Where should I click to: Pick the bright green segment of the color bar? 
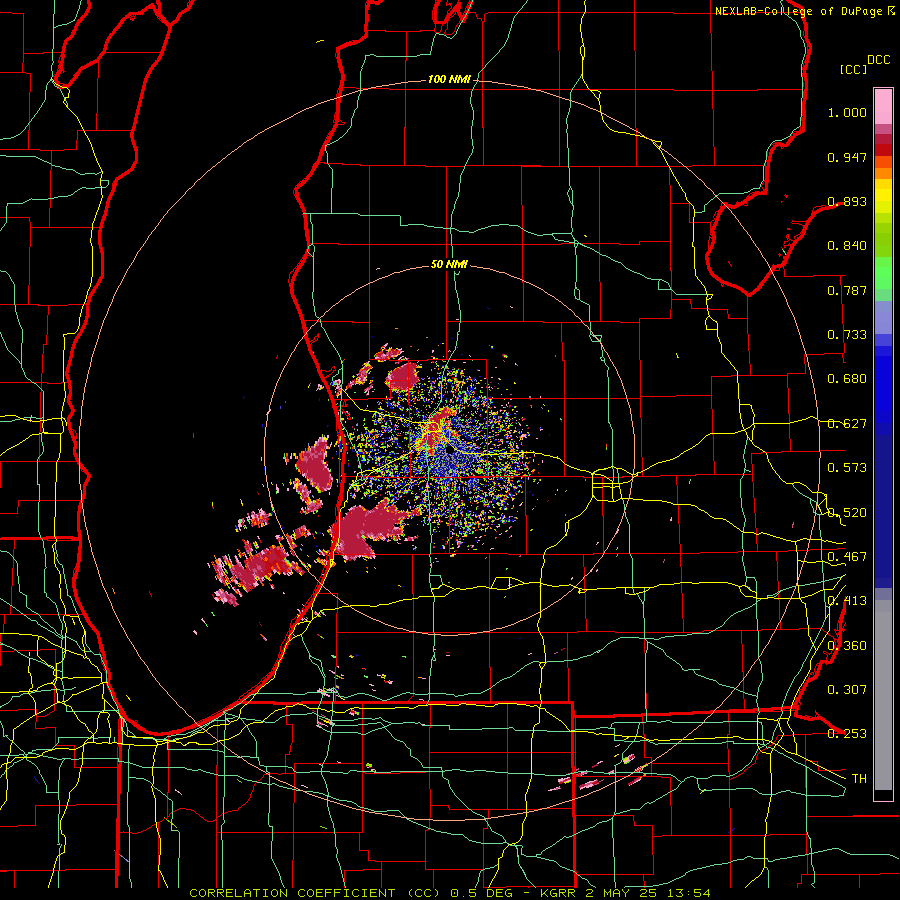coord(883,273)
